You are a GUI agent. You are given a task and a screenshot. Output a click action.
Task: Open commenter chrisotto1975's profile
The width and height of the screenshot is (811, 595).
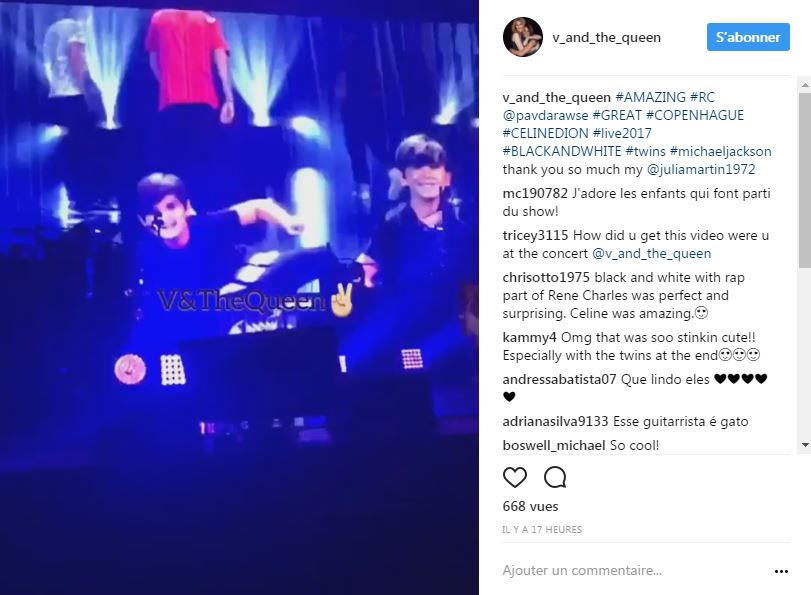[546, 278]
